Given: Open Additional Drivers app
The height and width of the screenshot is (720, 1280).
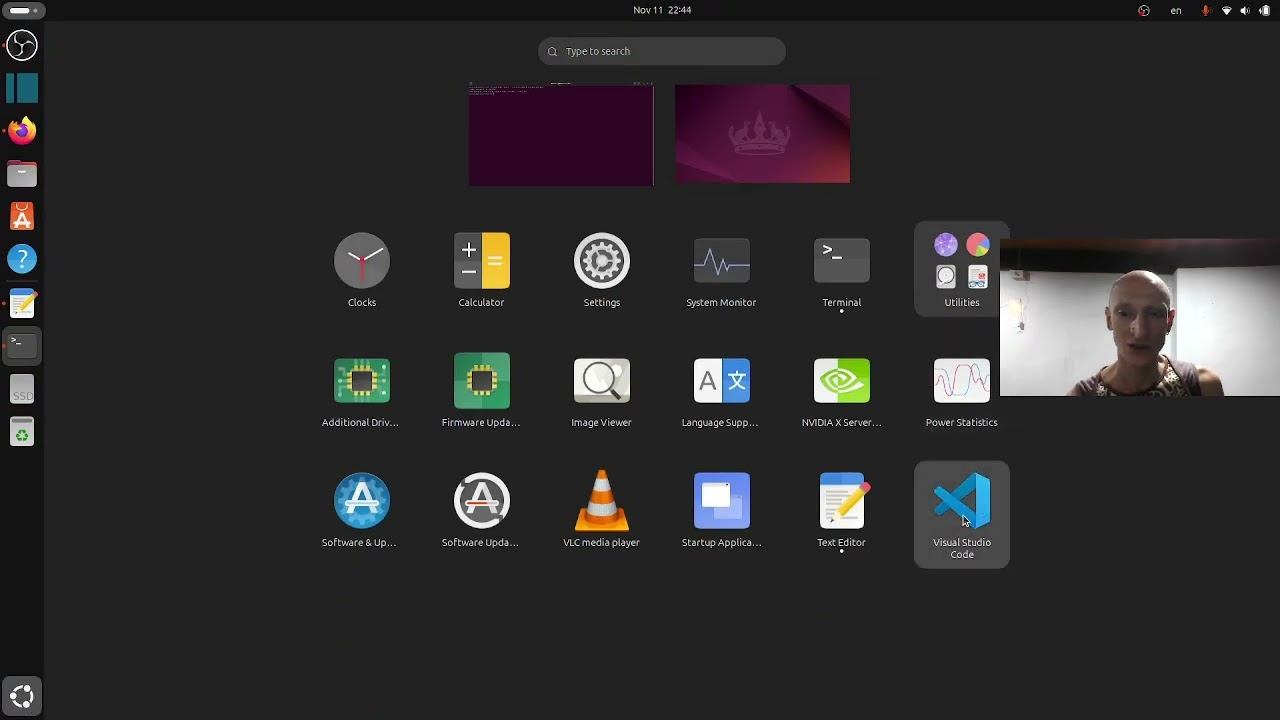Looking at the screenshot, I should tap(361, 390).
